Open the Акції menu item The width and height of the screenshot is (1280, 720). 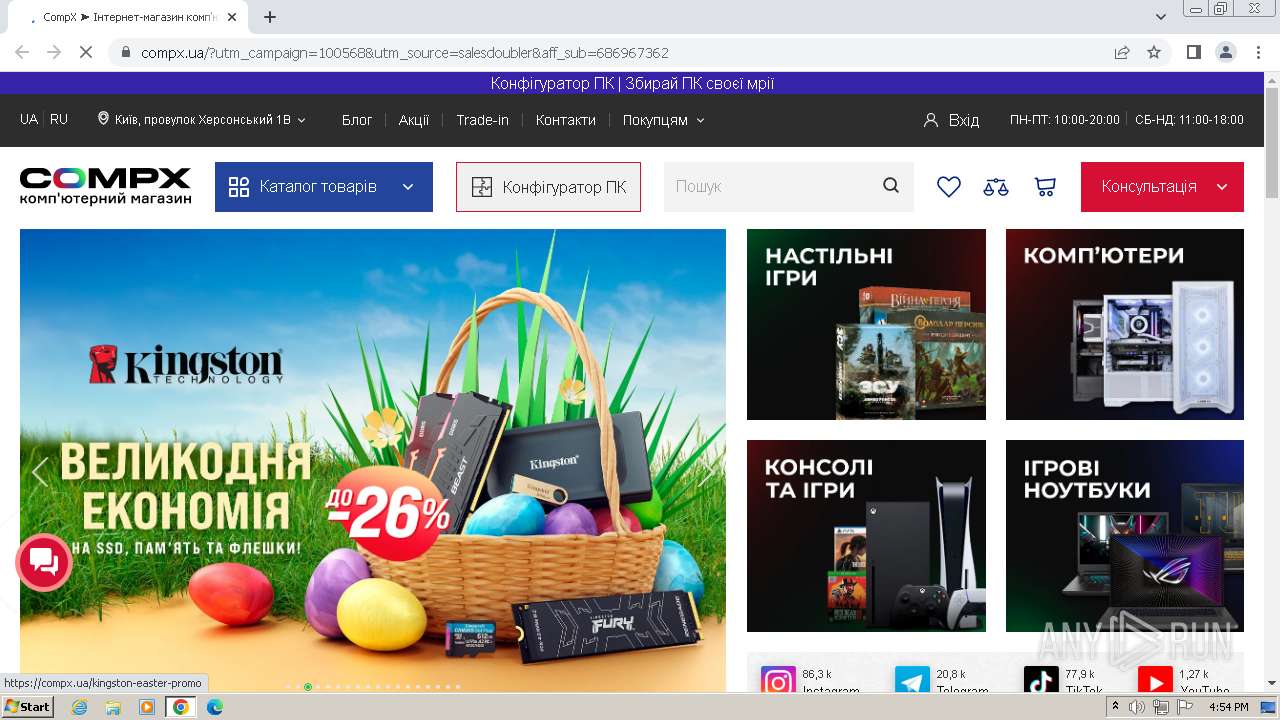coord(414,120)
